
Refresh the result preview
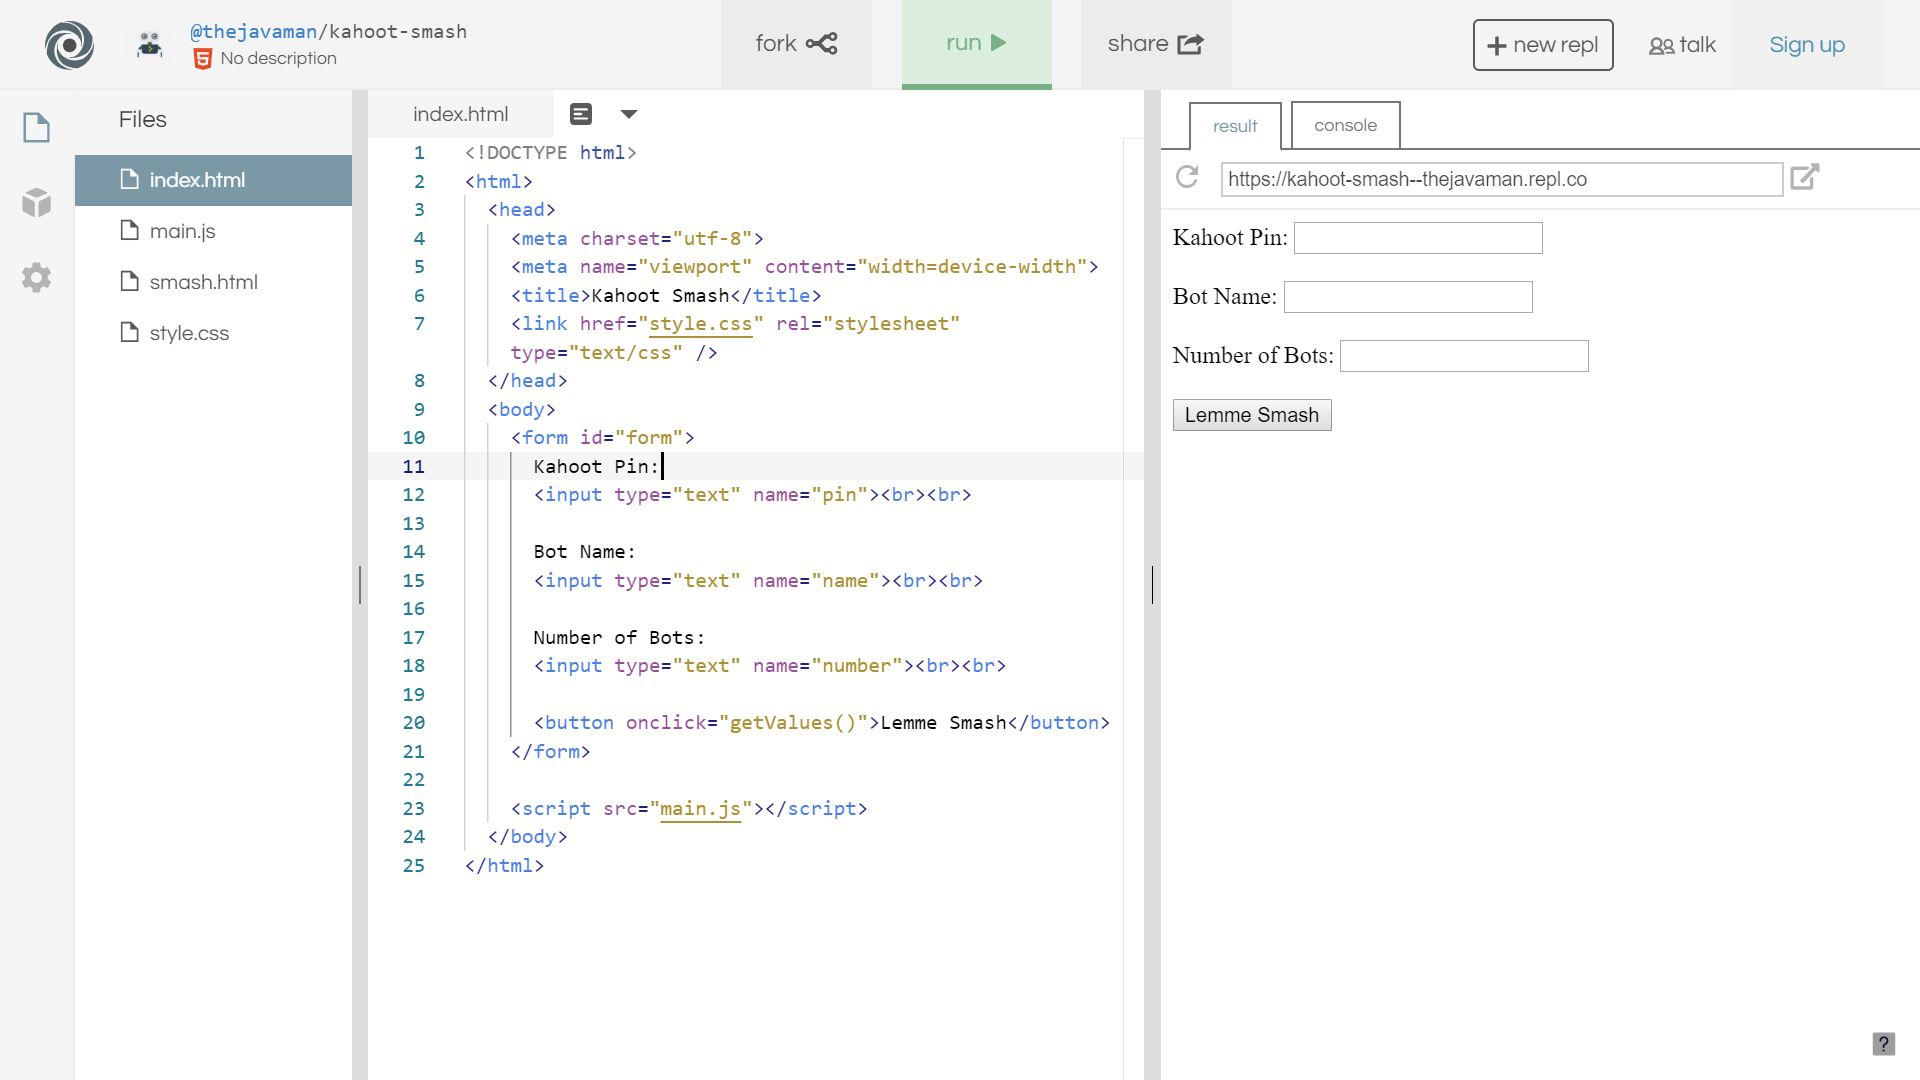coord(1187,178)
